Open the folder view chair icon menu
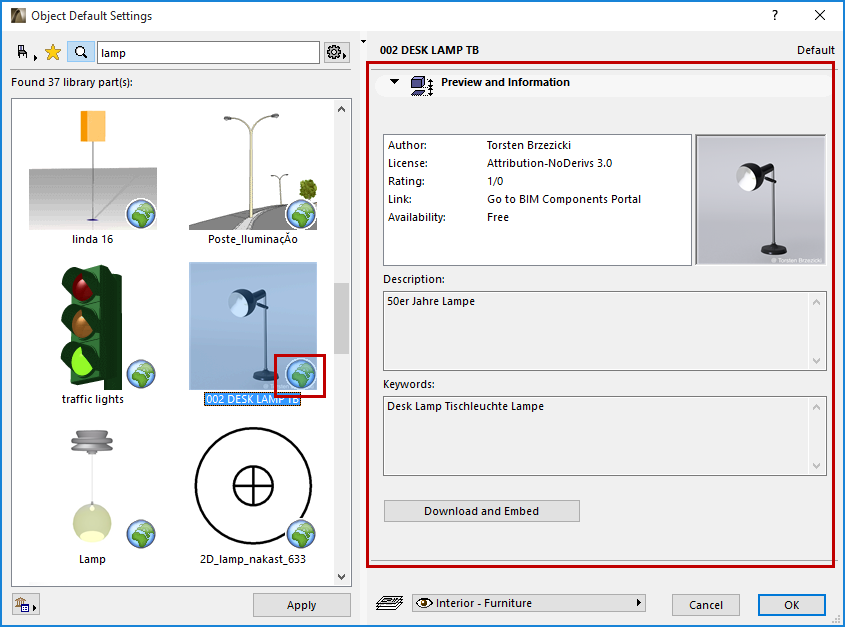The image size is (845, 627). (25, 52)
